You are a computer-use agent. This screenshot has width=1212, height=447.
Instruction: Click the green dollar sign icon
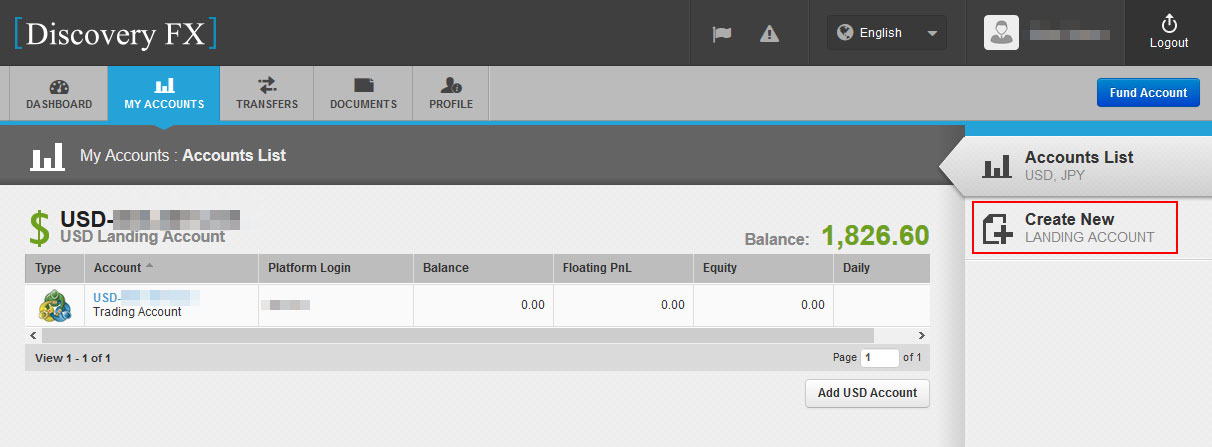point(39,228)
